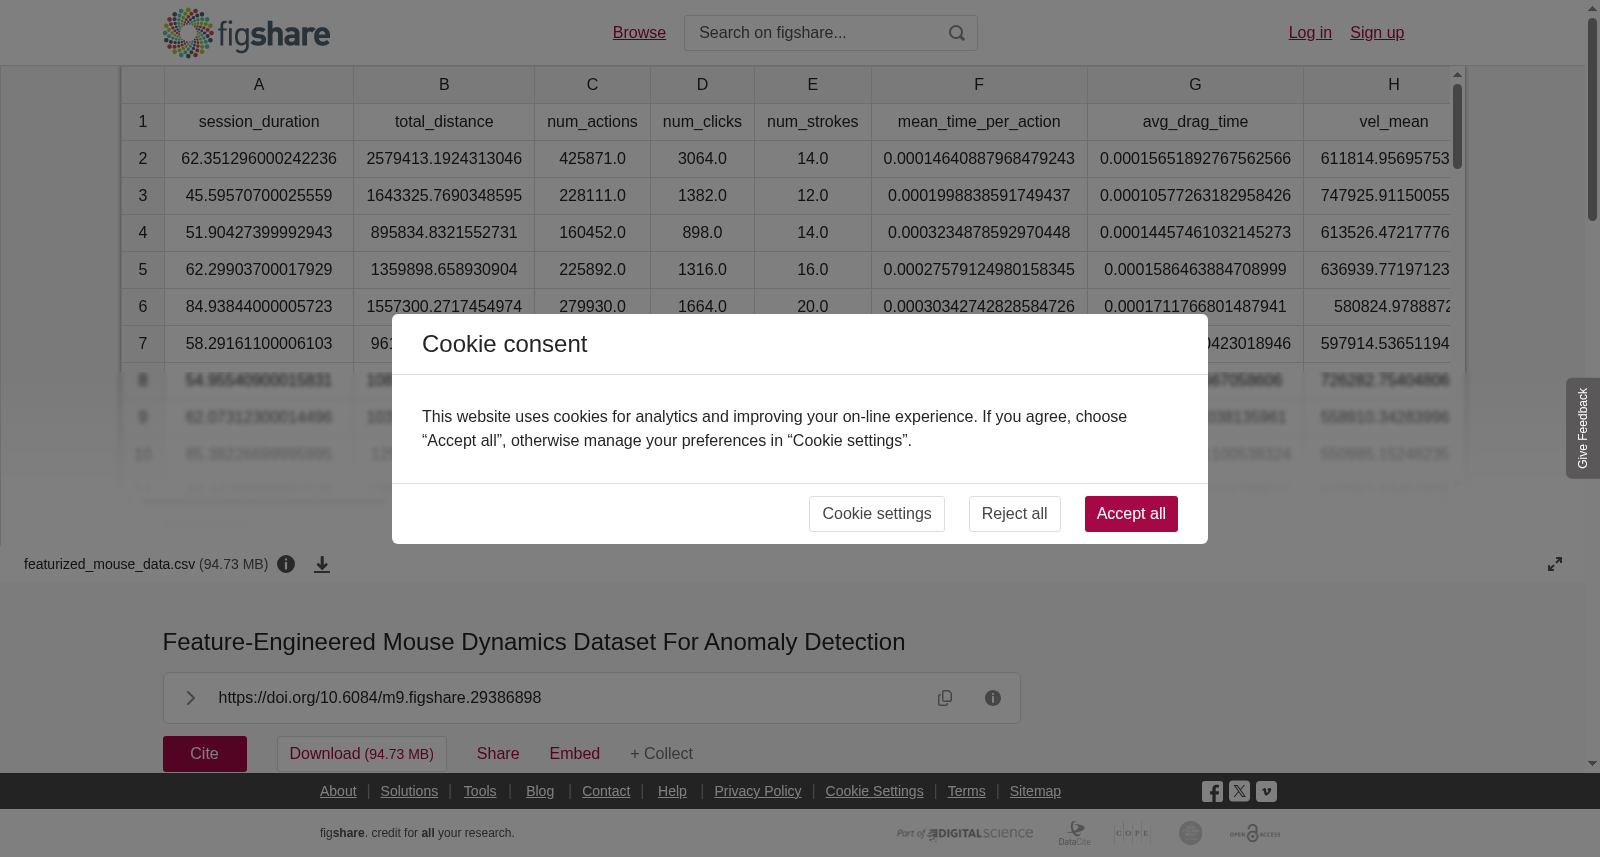Click the session_duration header cell
This screenshot has width=1600, height=857.
point(259,122)
